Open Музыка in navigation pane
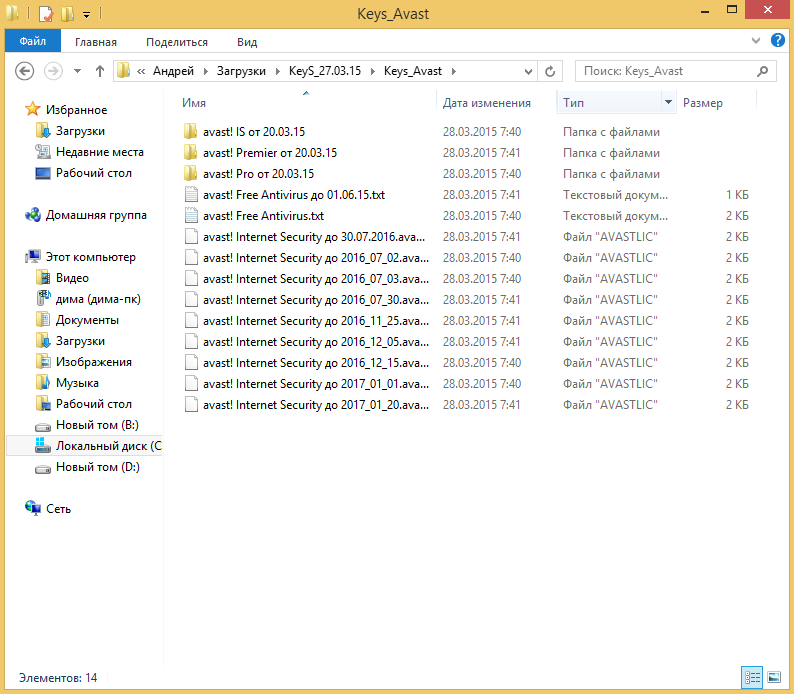 coord(77,383)
